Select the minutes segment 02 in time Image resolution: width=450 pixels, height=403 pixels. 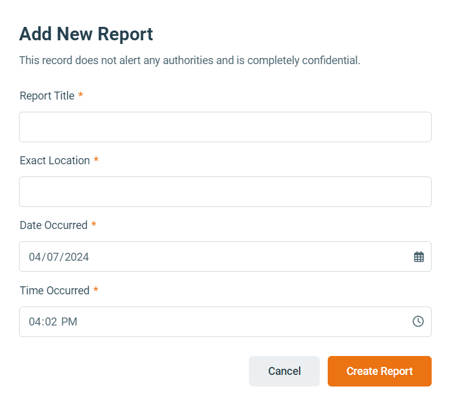51,322
